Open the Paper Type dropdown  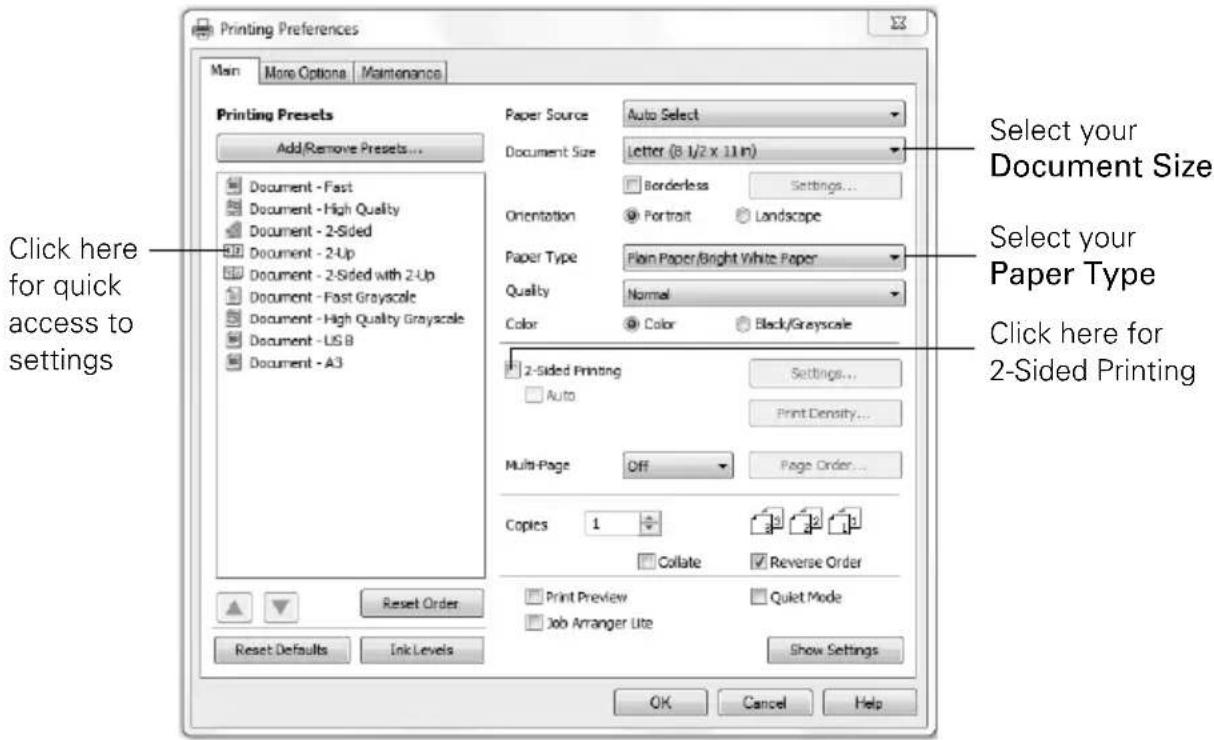point(762,258)
